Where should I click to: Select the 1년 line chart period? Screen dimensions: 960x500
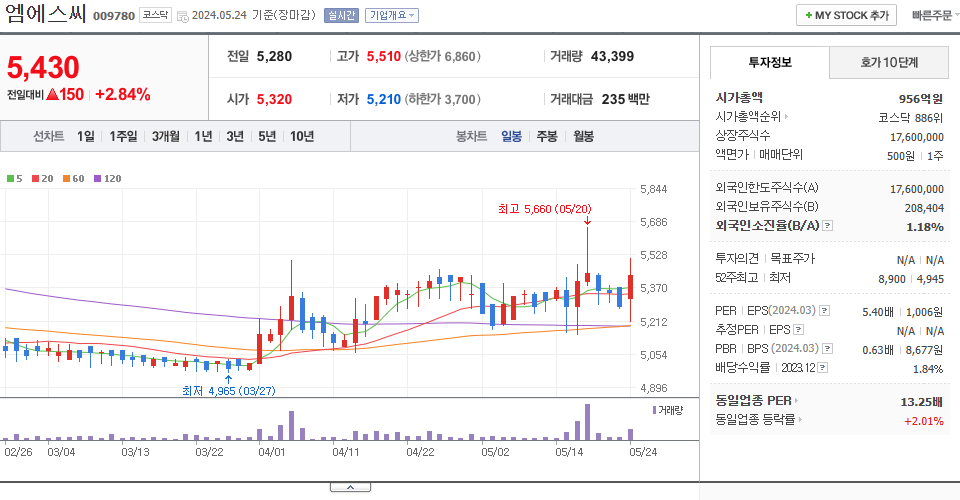(203, 136)
